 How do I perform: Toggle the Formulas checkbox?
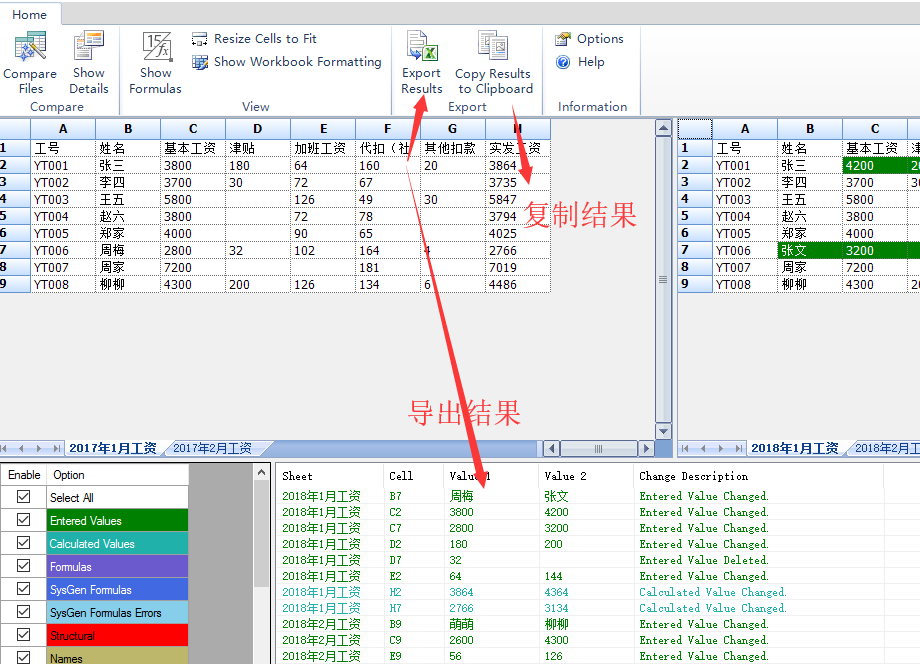pos(23,565)
